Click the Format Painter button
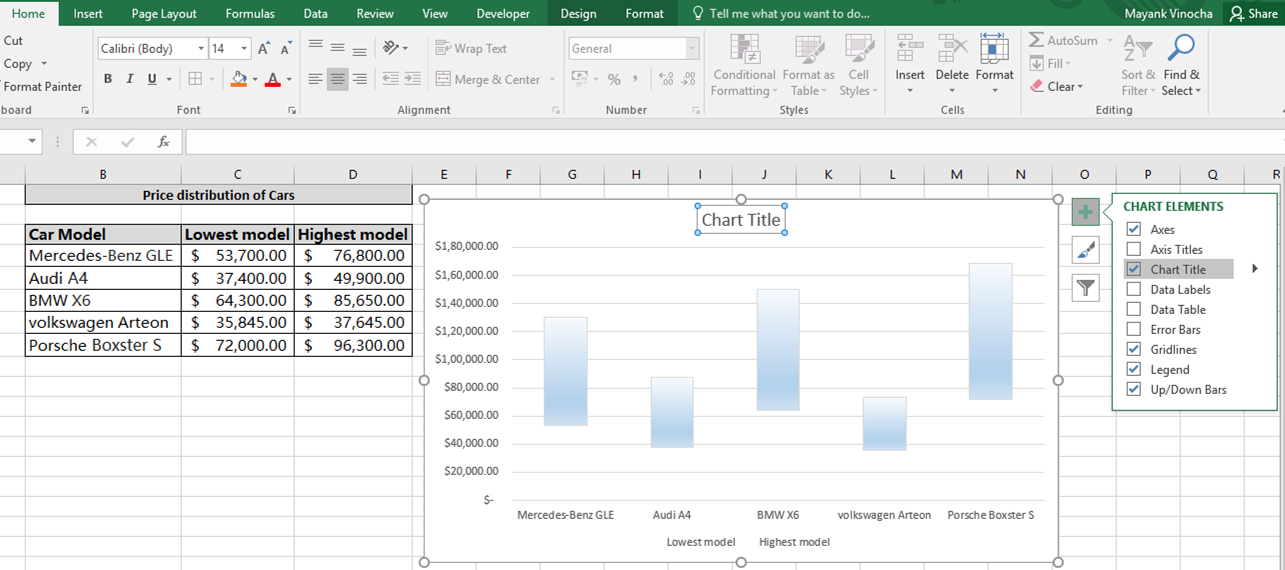 [42, 87]
